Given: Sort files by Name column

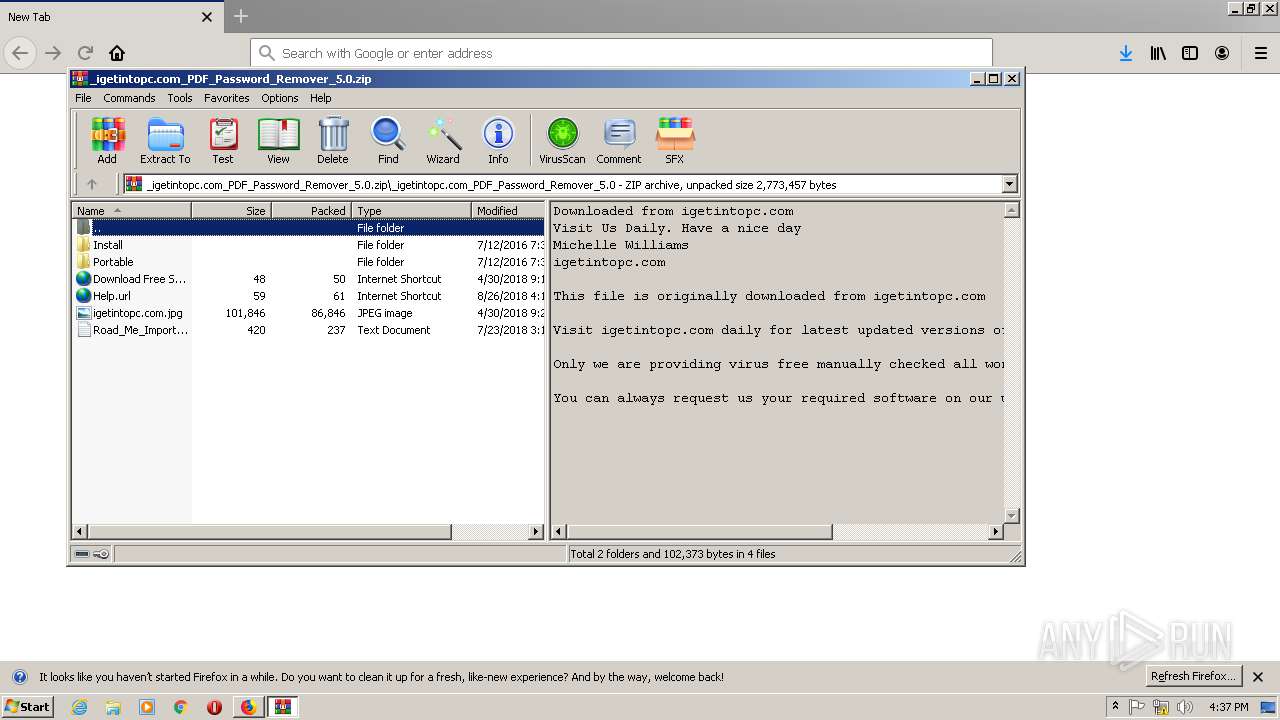Looking at the screenshot, I should click(x=132, y=210).
